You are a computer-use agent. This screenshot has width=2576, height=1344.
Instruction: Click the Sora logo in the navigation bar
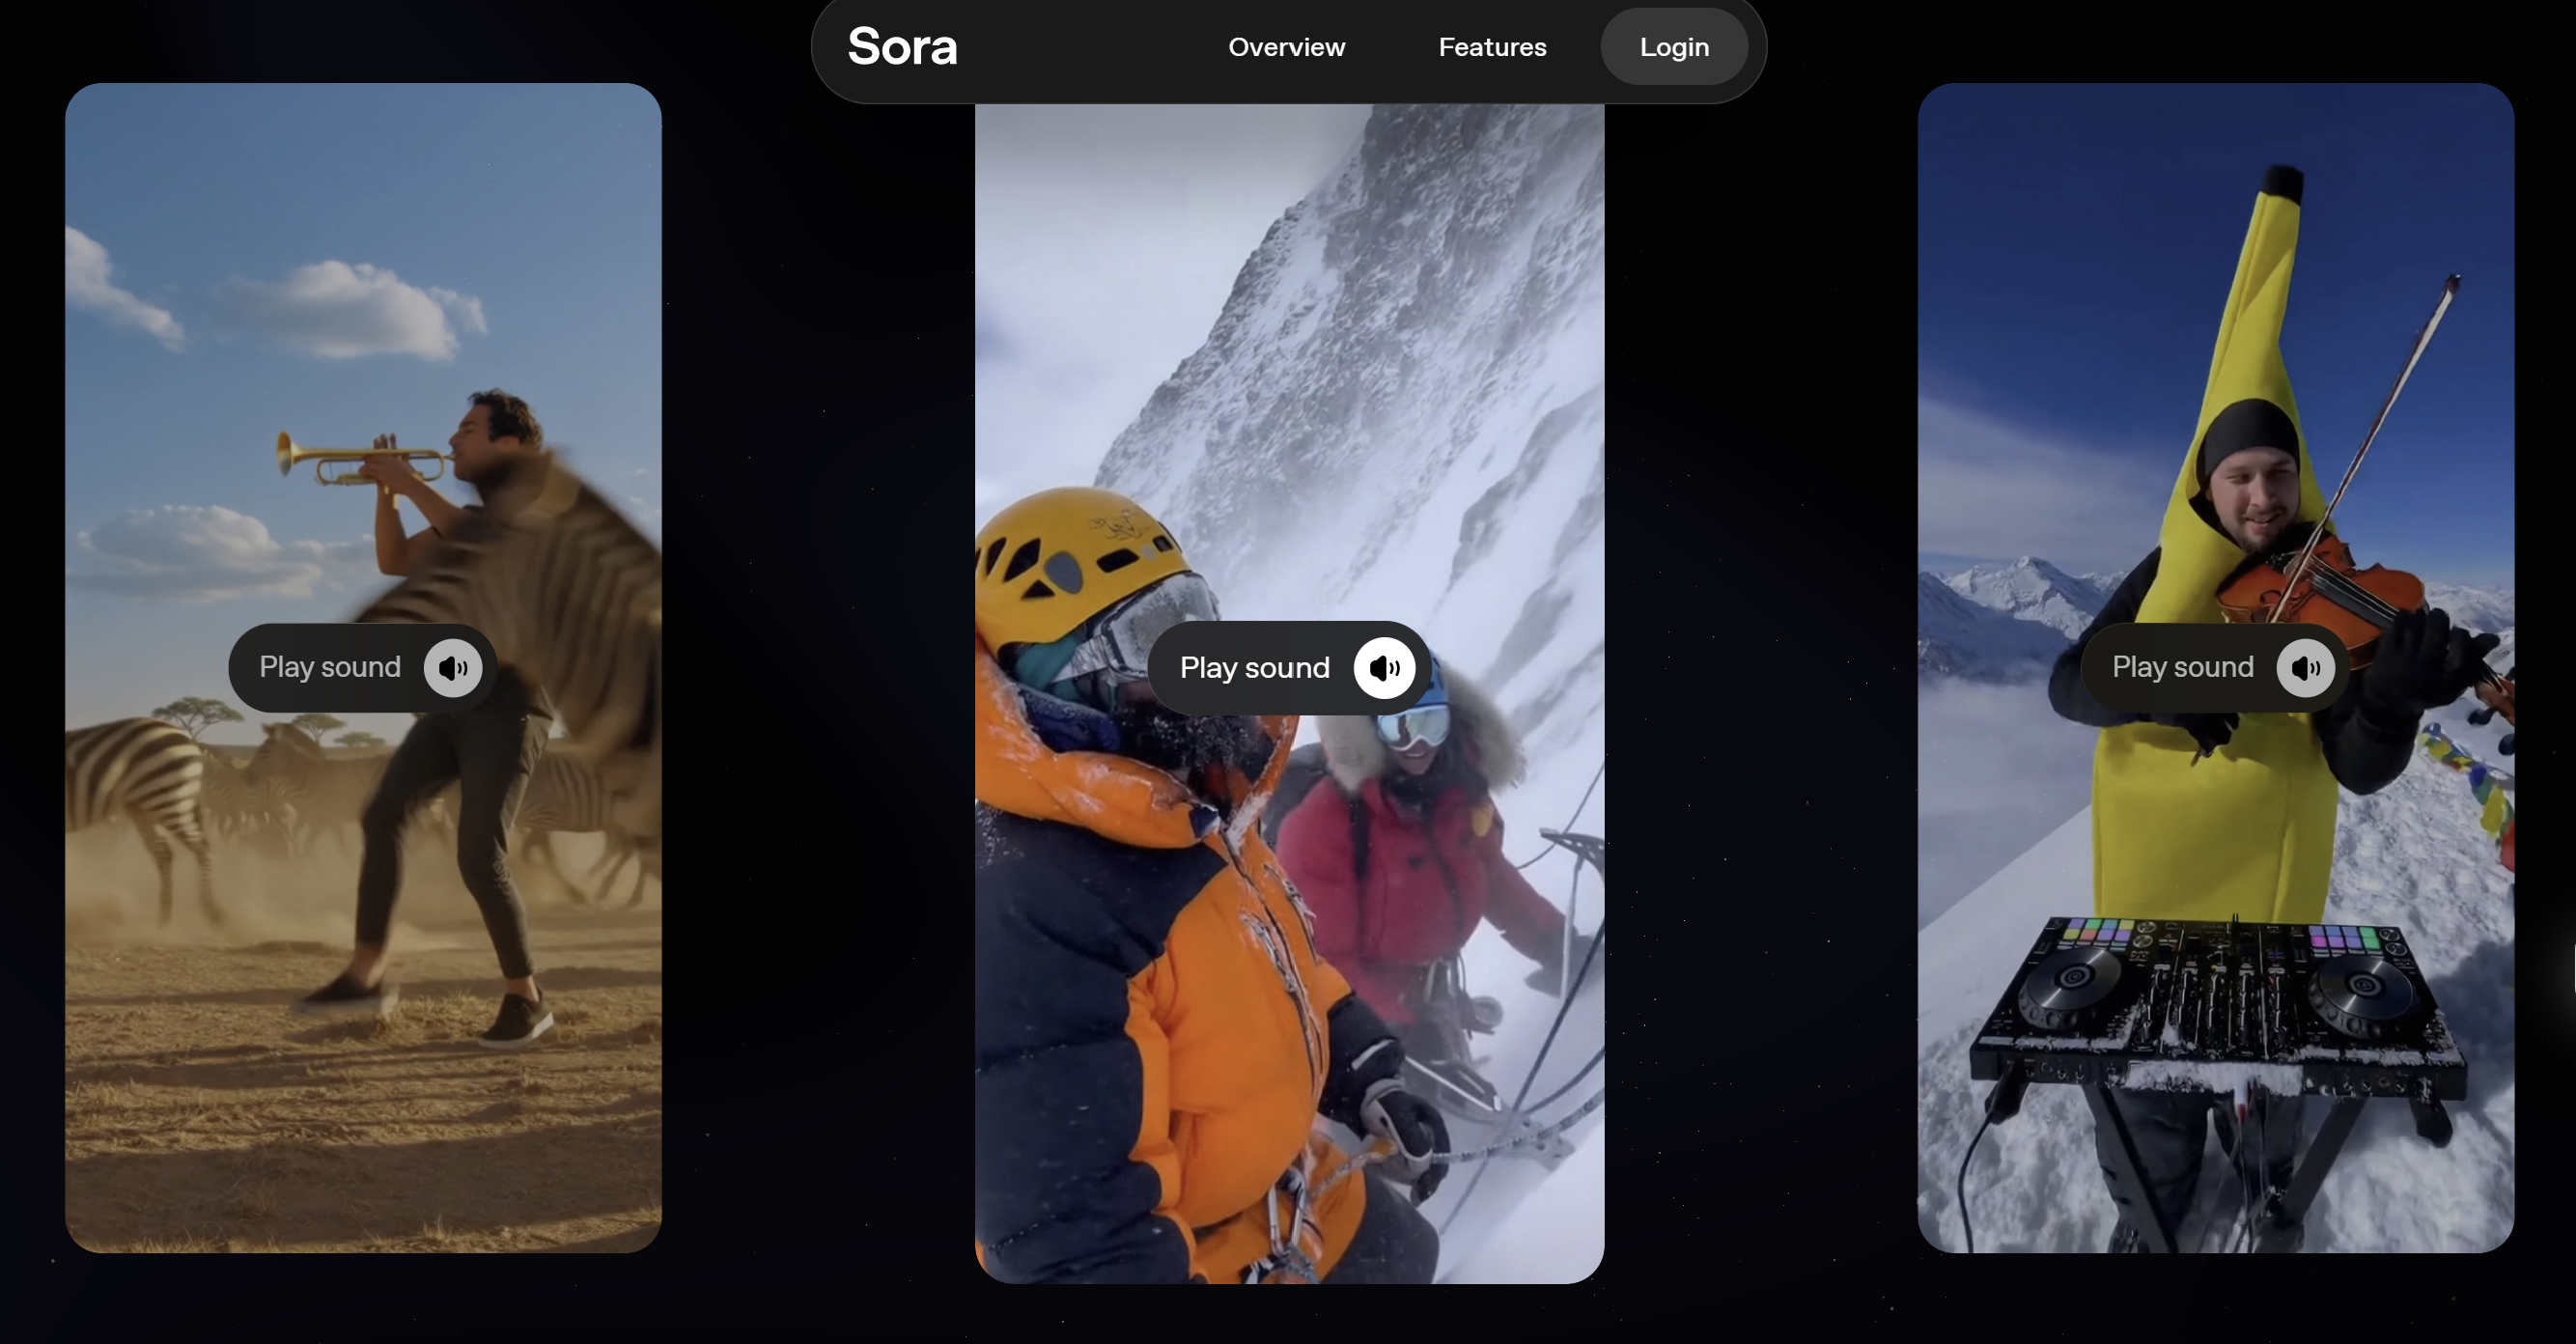[902, 47]
